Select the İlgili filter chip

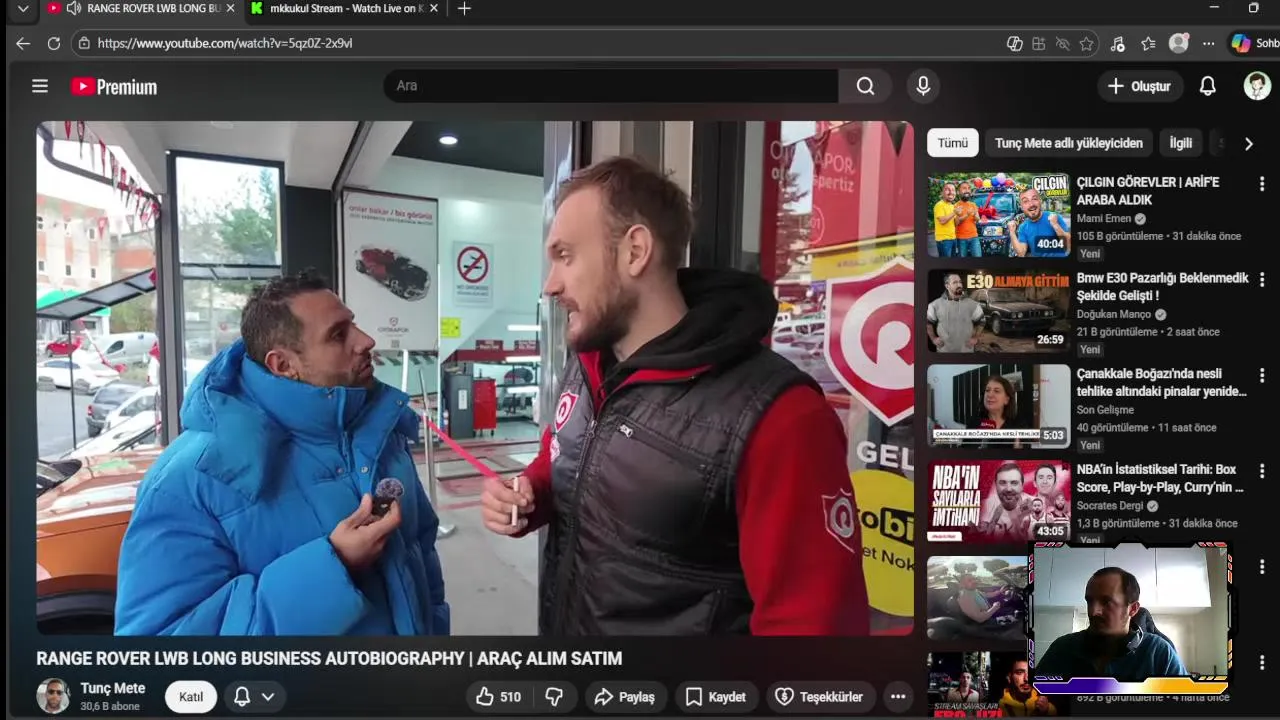point(1181,143)
